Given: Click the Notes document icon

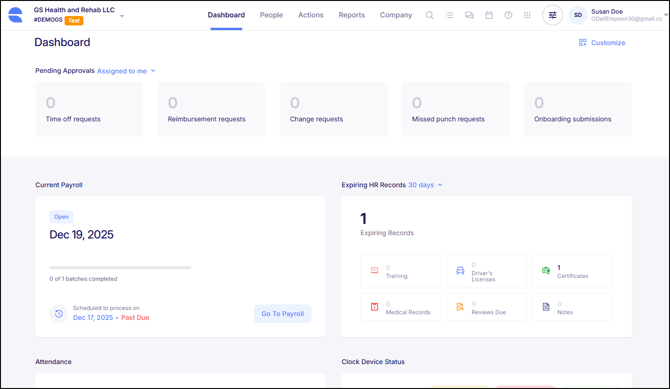Looking at the screenshot, I should pos(546,307).
